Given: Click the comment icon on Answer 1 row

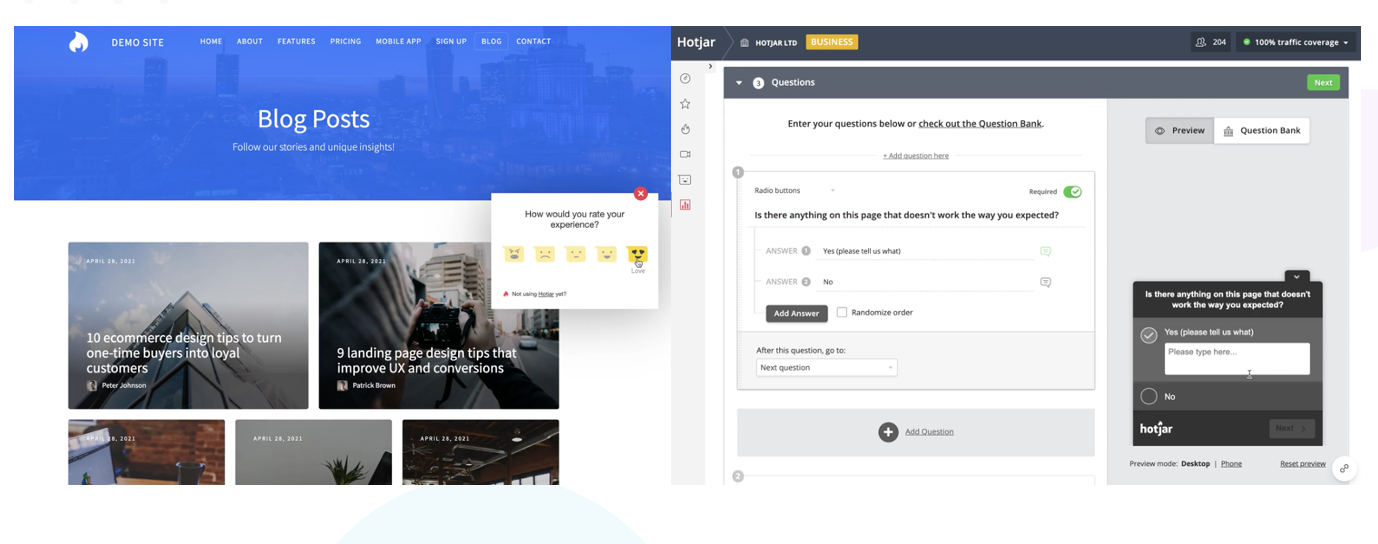Looking at the screenshot, I should pos(1045,251).
